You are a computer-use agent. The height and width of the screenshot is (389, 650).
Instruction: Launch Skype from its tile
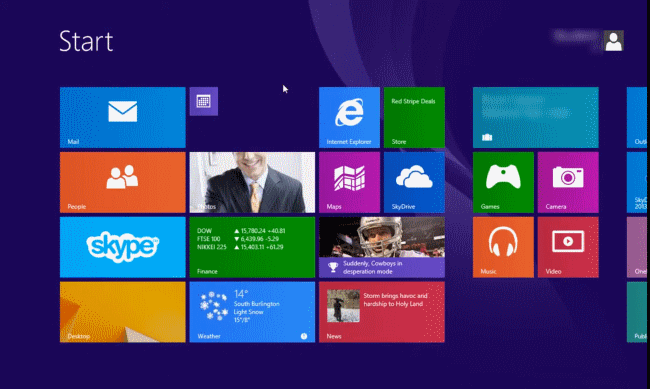click(123, 247)
